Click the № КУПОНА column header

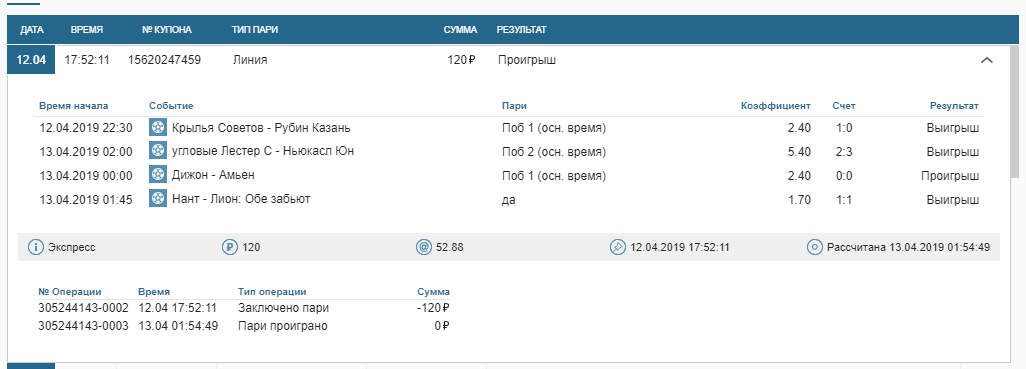click(167, 30)
